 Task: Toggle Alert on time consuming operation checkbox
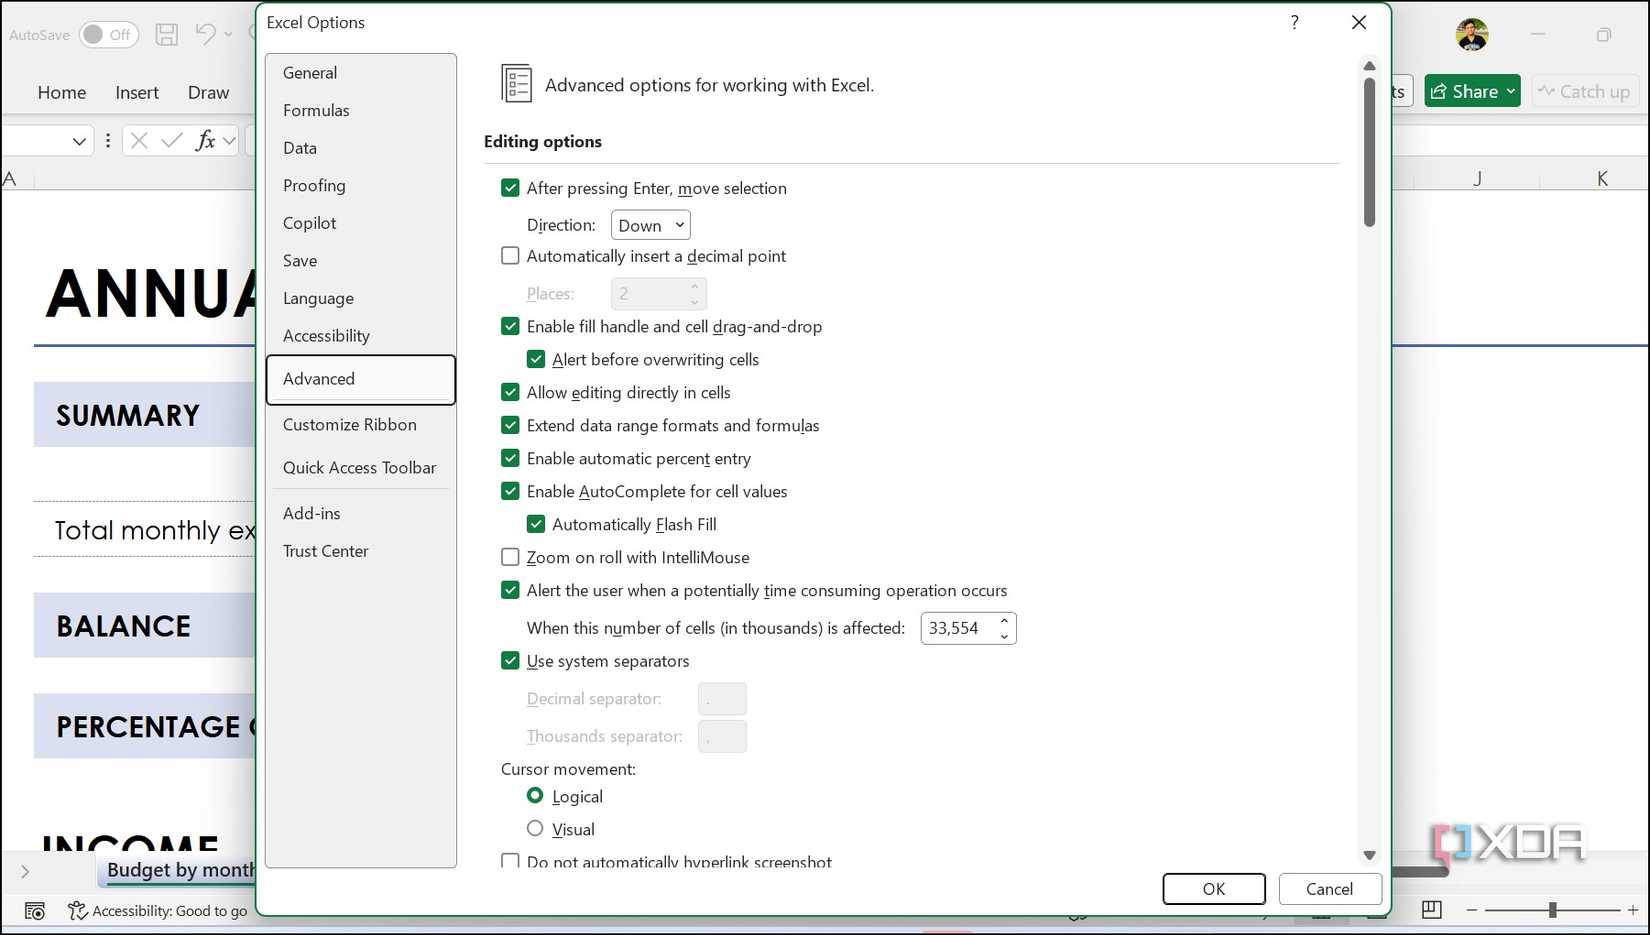pyautogui.click(x=510, y=590)
